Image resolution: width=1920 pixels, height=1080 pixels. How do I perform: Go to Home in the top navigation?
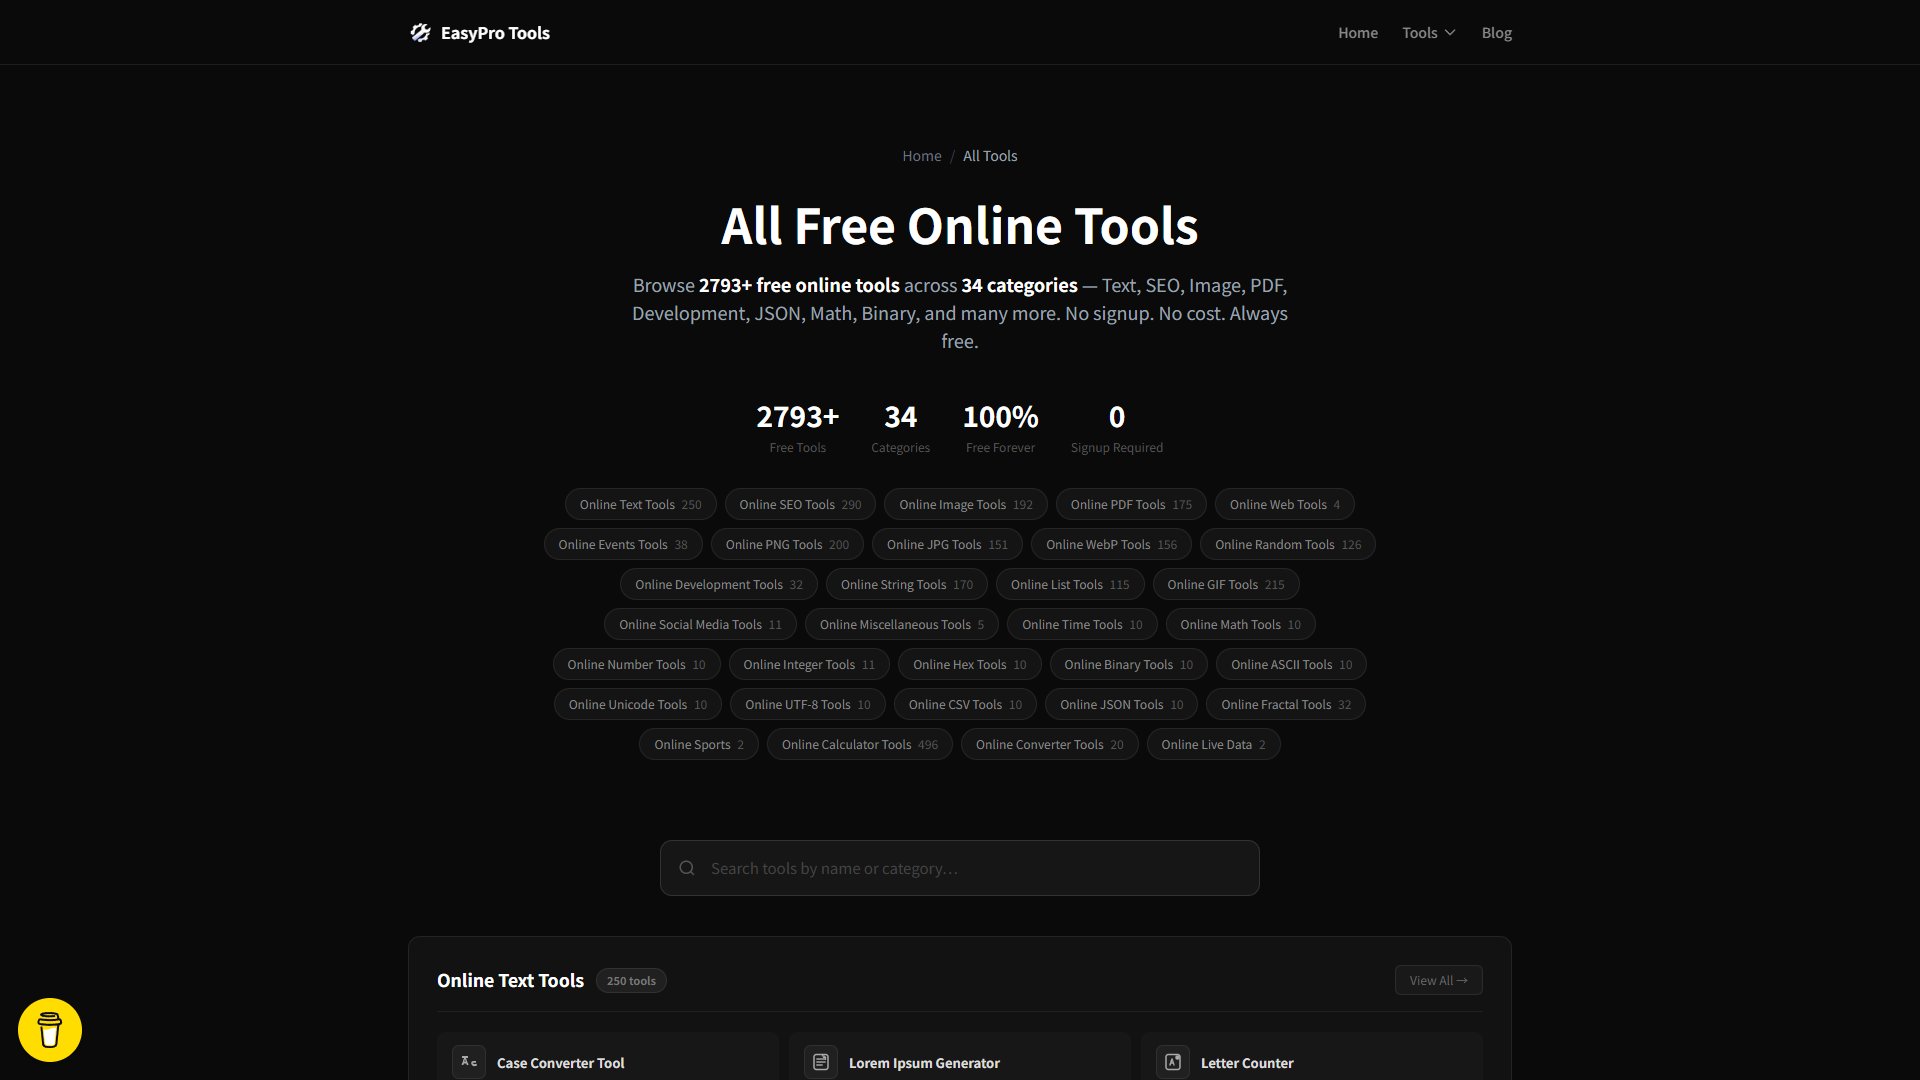(1358, 33)
